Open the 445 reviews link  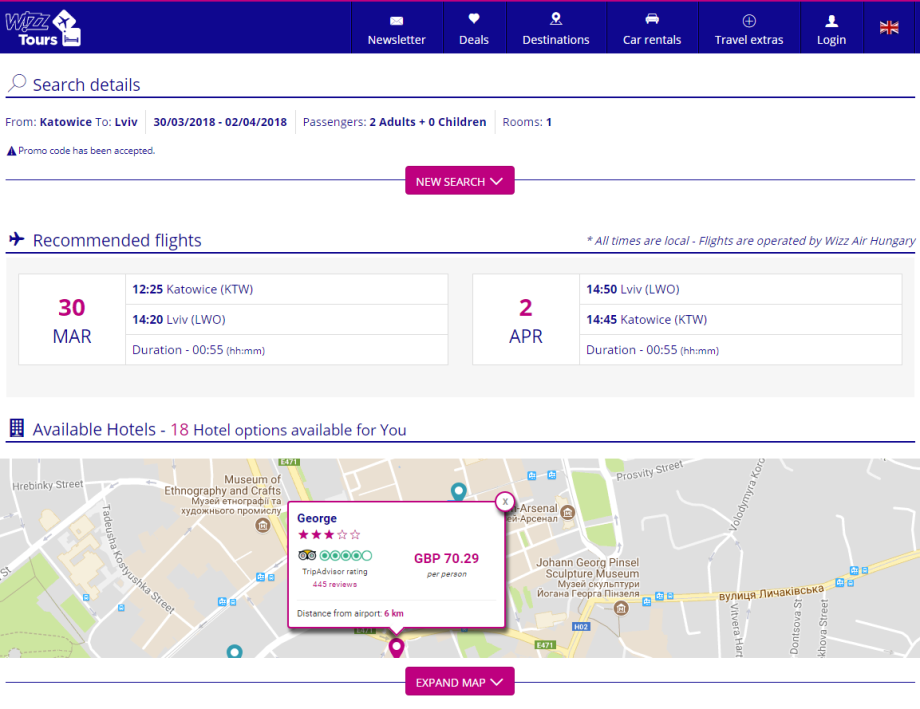pyautogui.click(x=334, y=584)
